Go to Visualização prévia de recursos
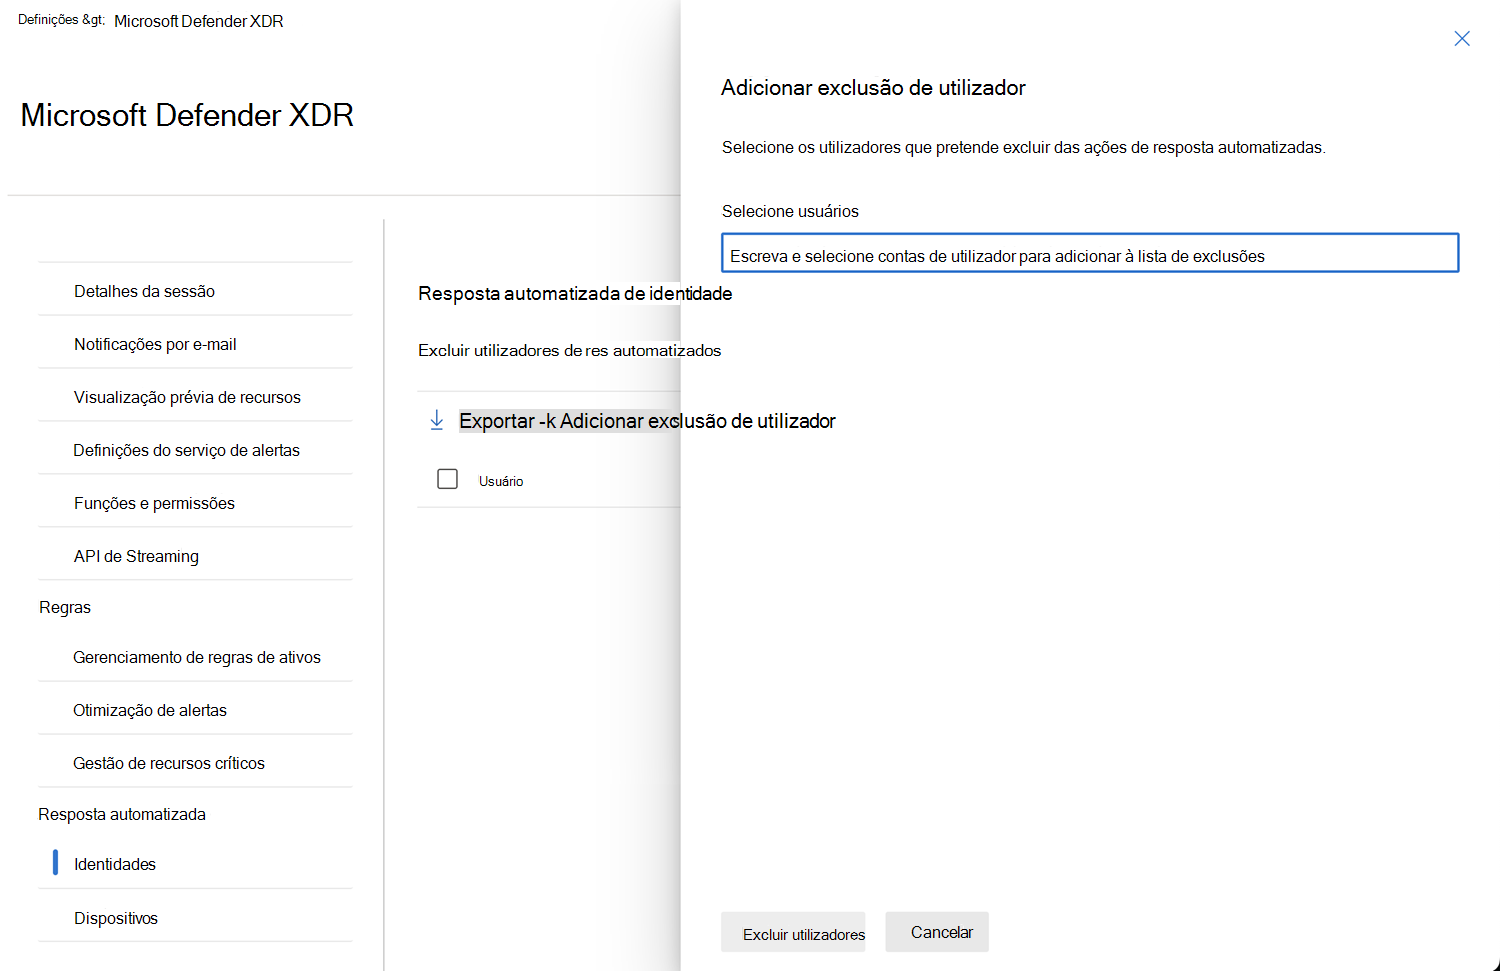This screenshot has width=1500, height=971. [x=187, y=397]
